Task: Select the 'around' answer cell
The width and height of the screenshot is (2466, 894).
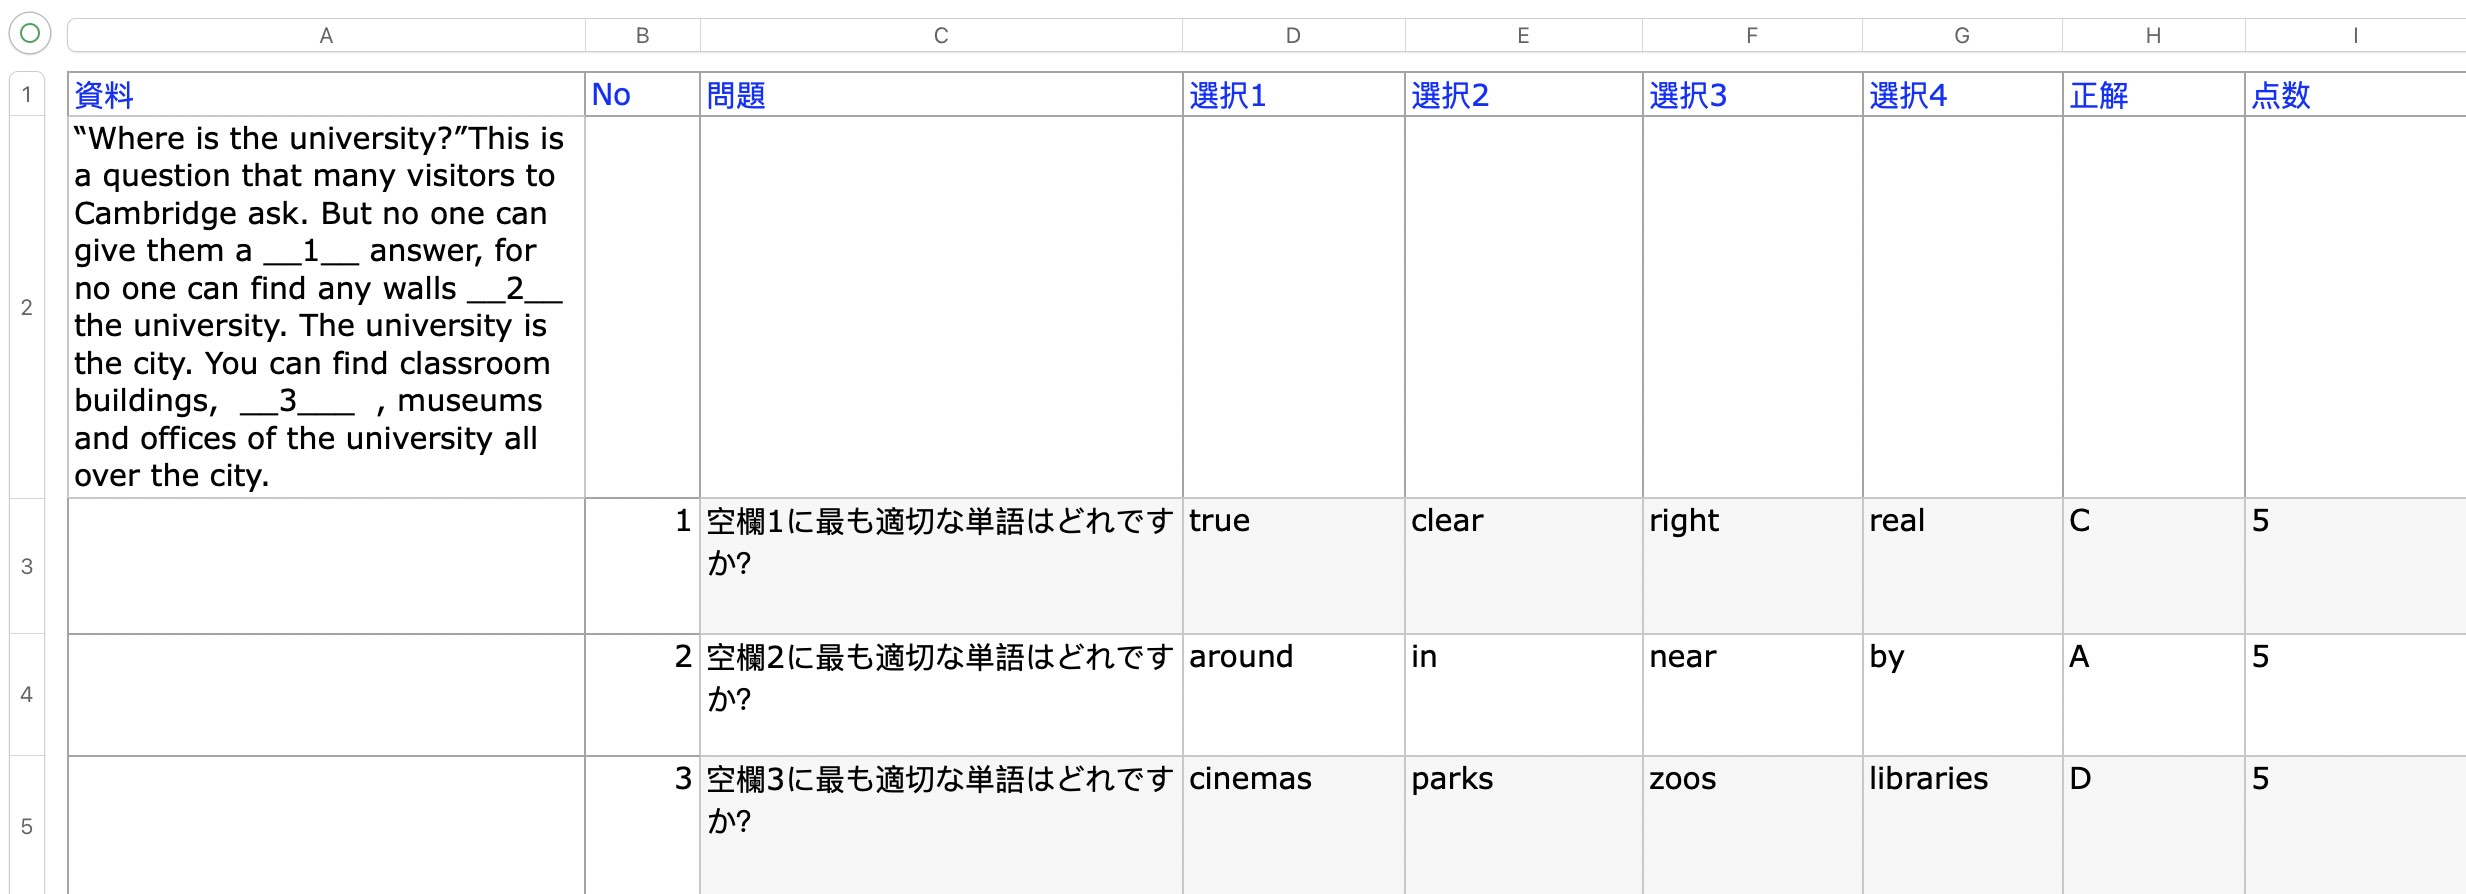Action: pyautogui.click(x=1293, y=694)
